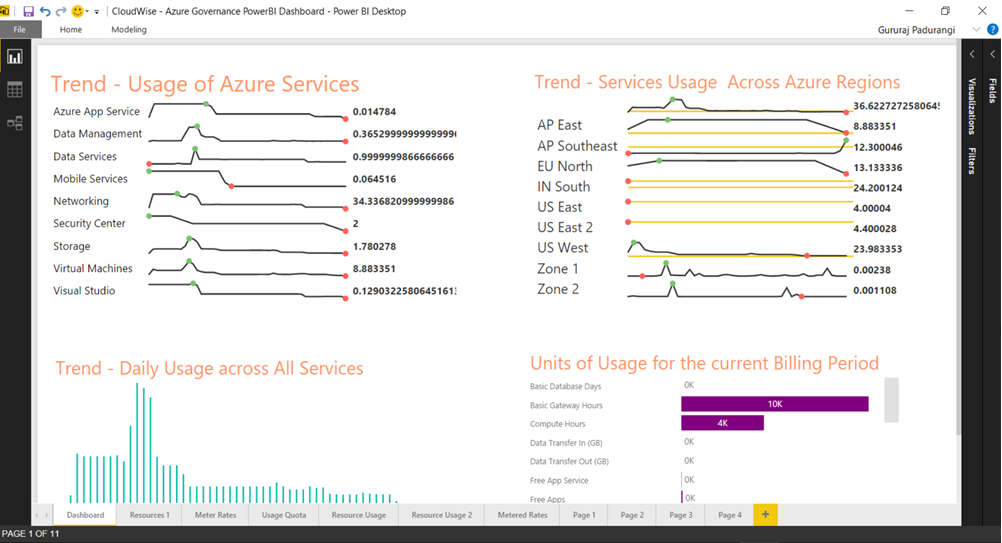Switch to the Page 1 tab
The width and height of the screenshot is (1002, 543).
click(x=583, y=515)
